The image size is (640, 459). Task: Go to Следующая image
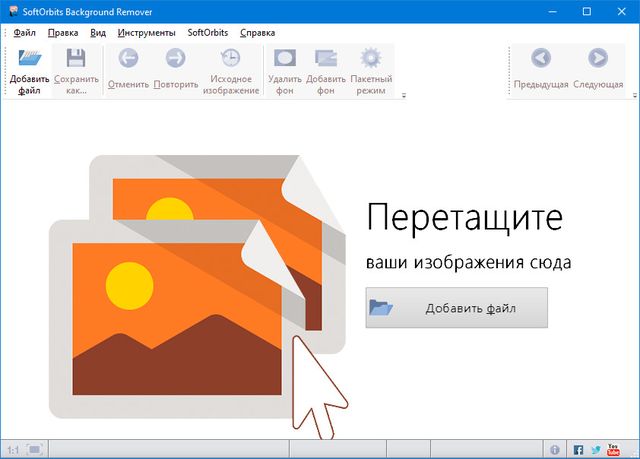[598, 61]
